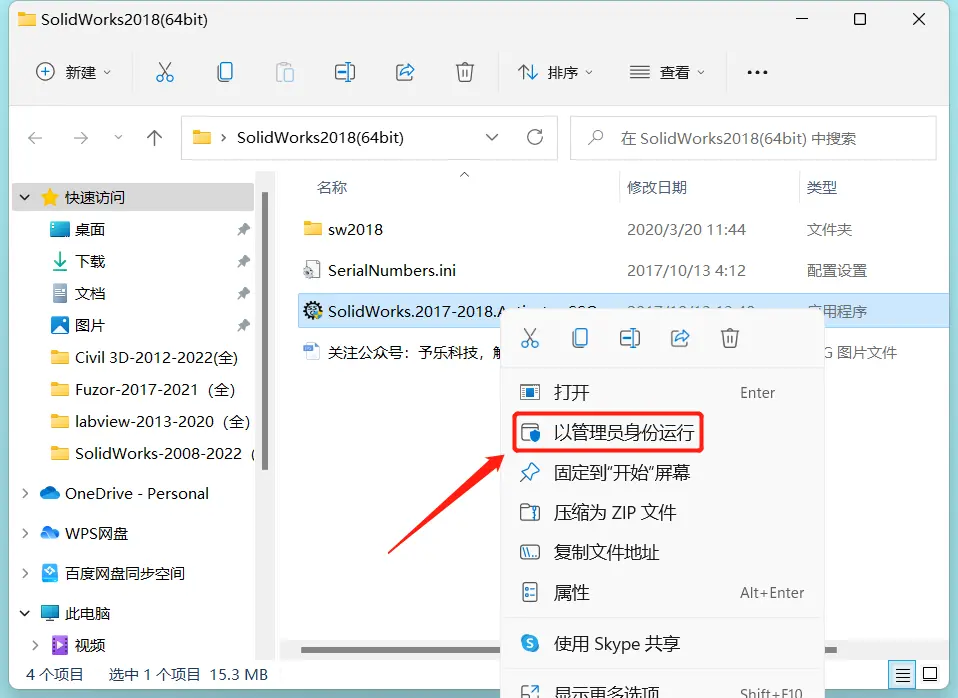Collapse 此电脑 node
The image size is (958, 698).
[x=25, y=613]
